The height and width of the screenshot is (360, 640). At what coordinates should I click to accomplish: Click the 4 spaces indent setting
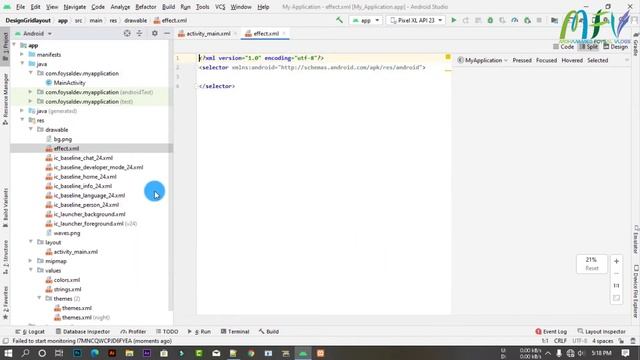pyautogui.click(x=602, y=341)
